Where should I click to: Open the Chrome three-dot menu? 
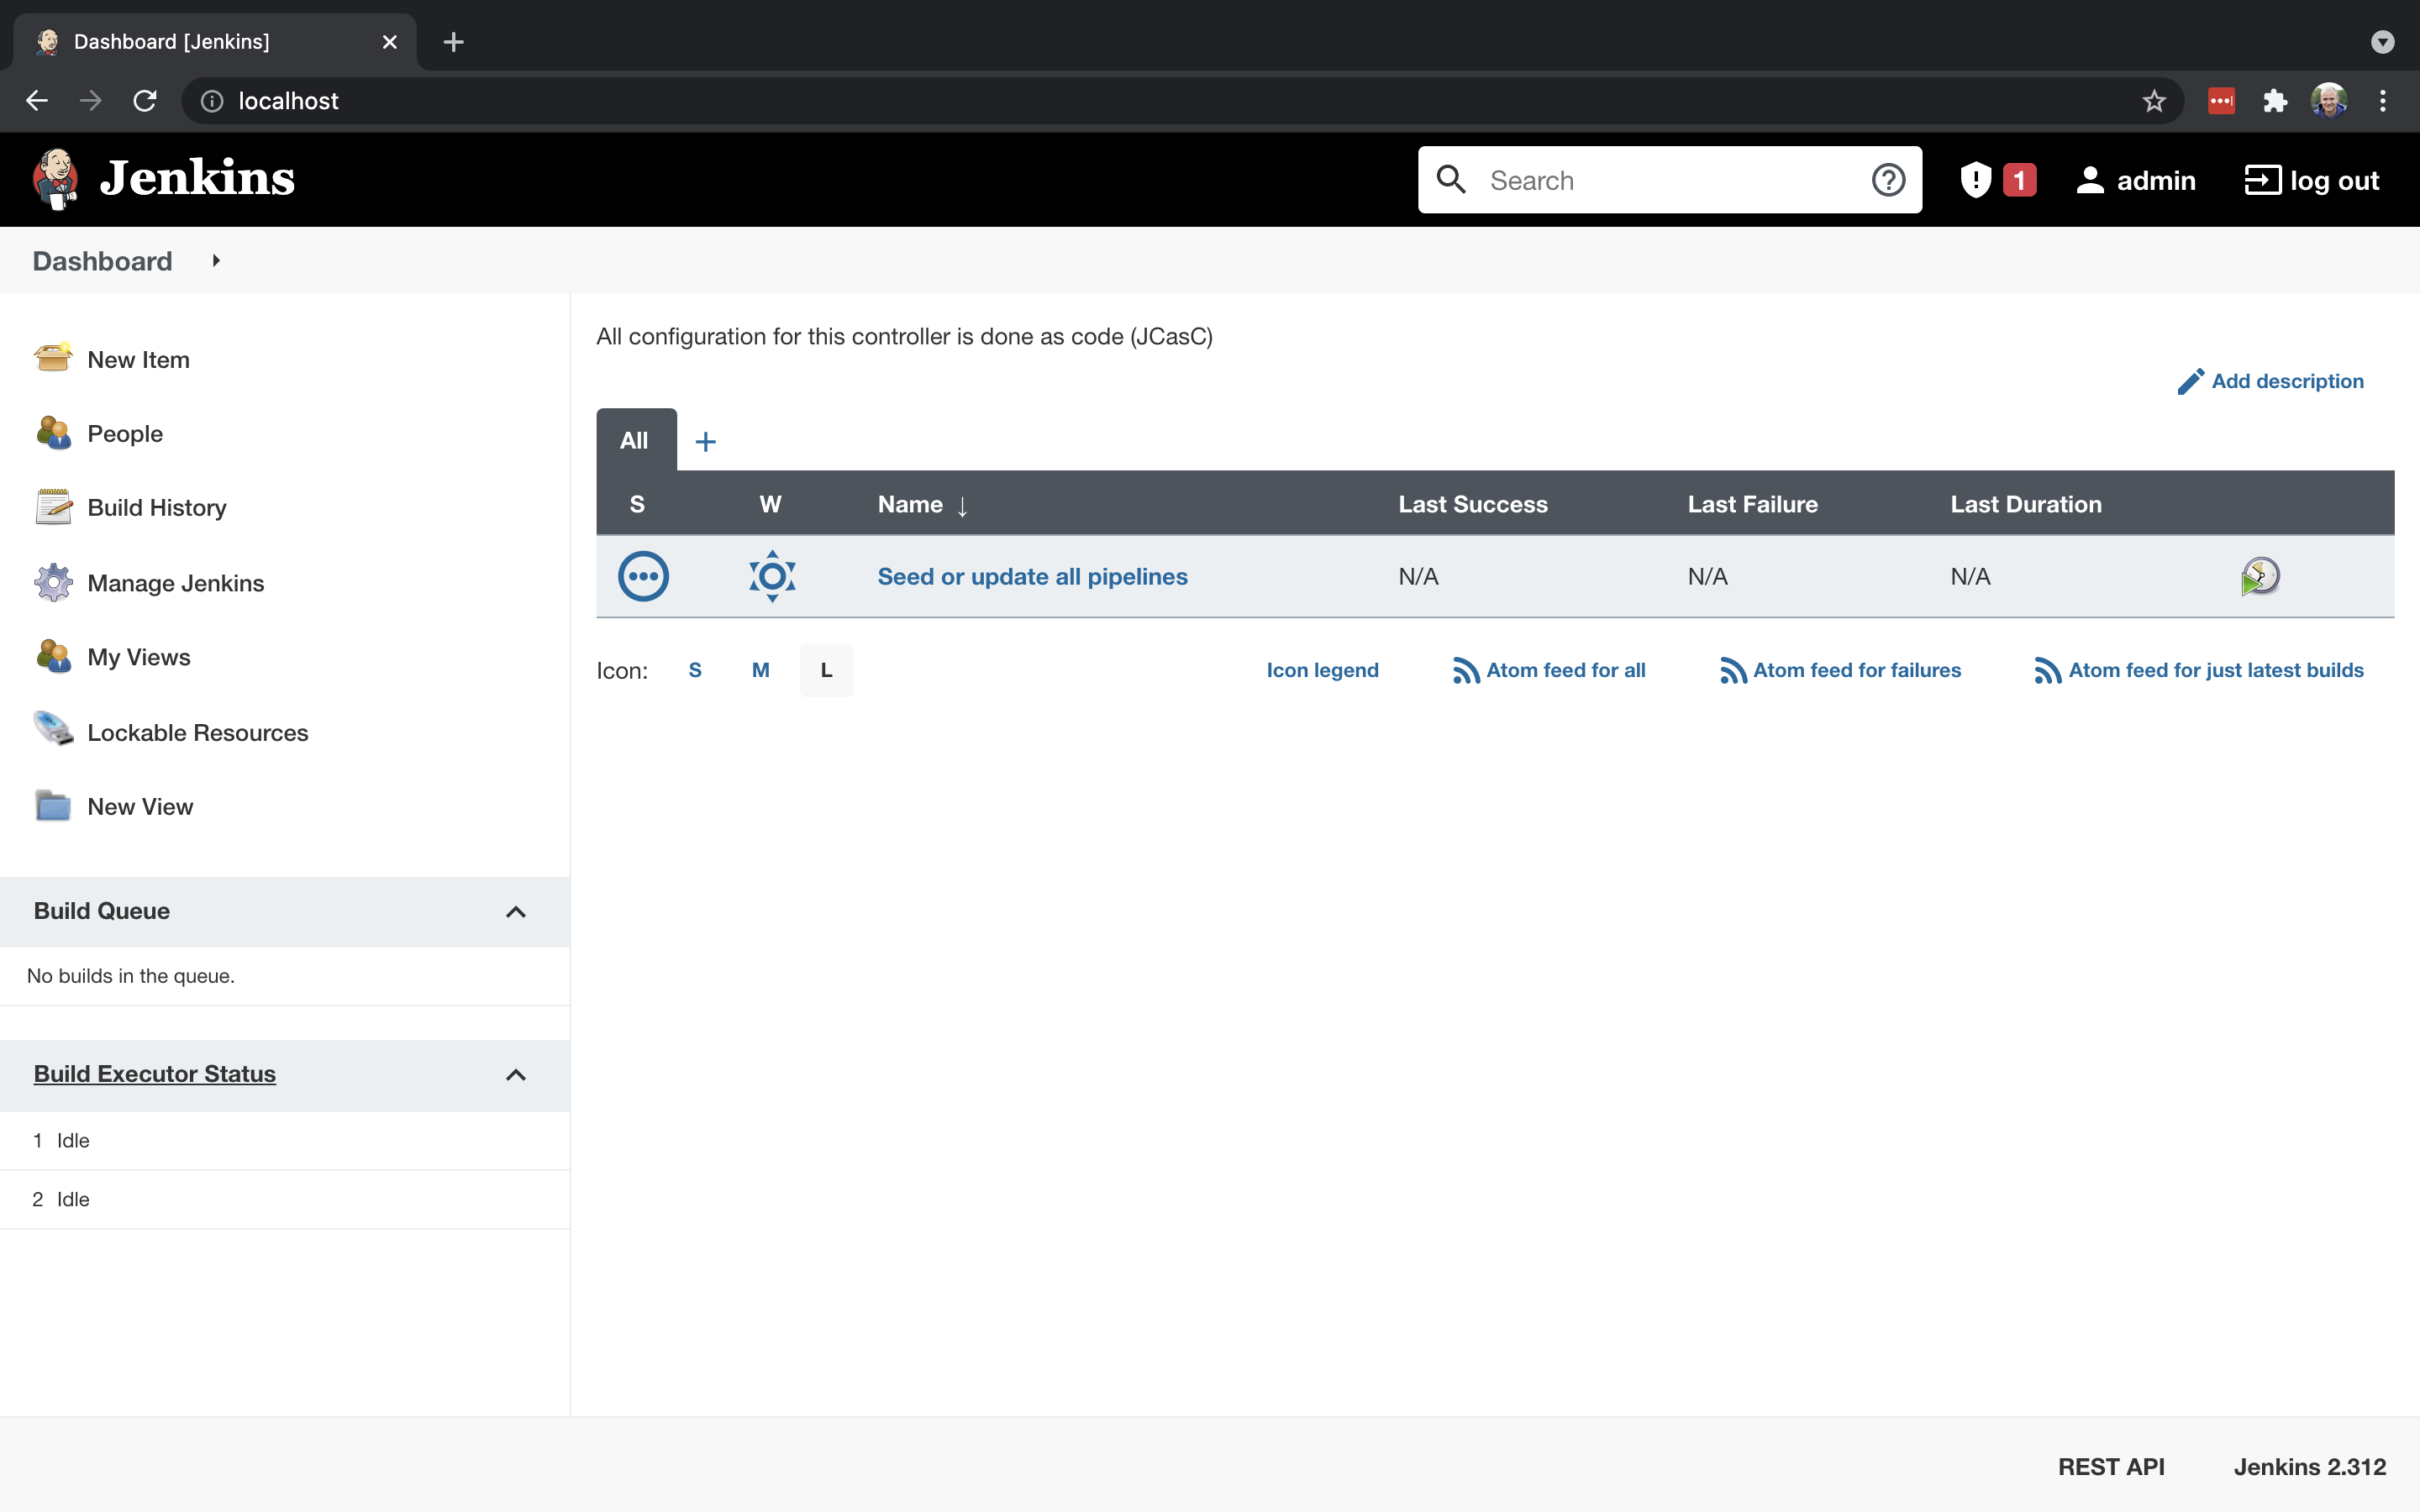click(x=2383, y=101)
